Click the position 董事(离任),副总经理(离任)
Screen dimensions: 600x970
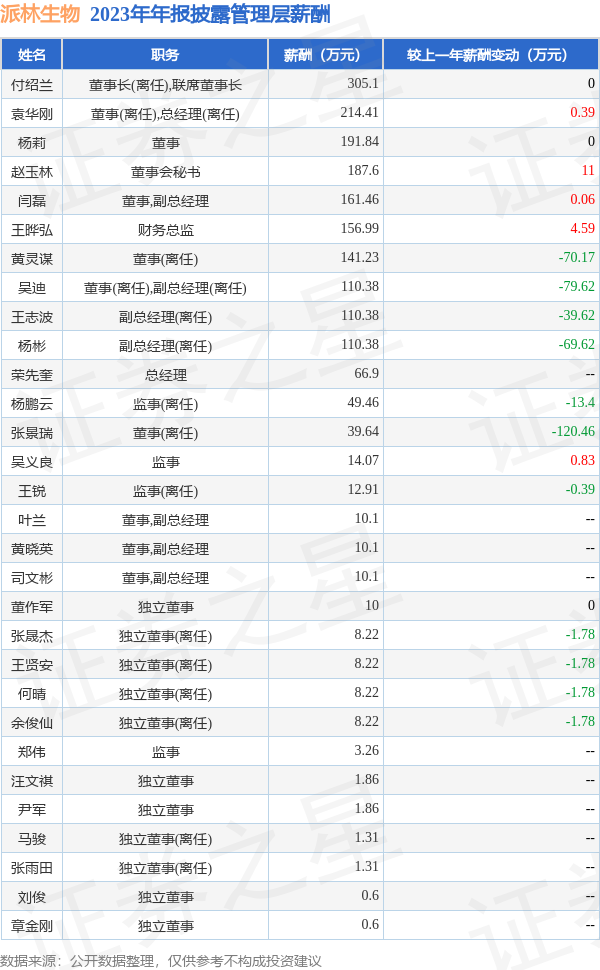[165, 288]
